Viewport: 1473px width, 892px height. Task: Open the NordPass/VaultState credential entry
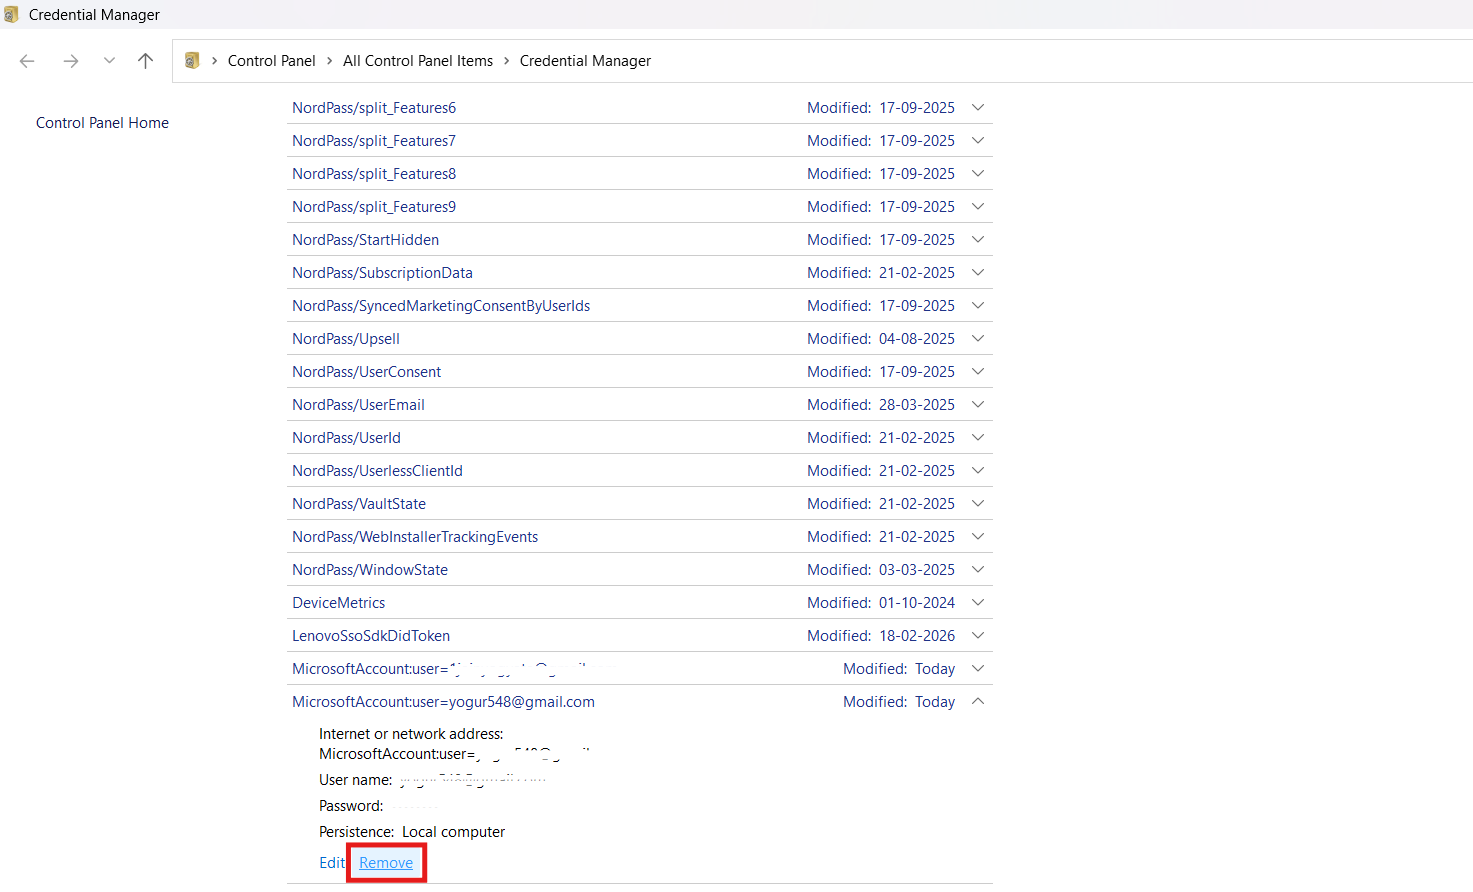point(359,504)
